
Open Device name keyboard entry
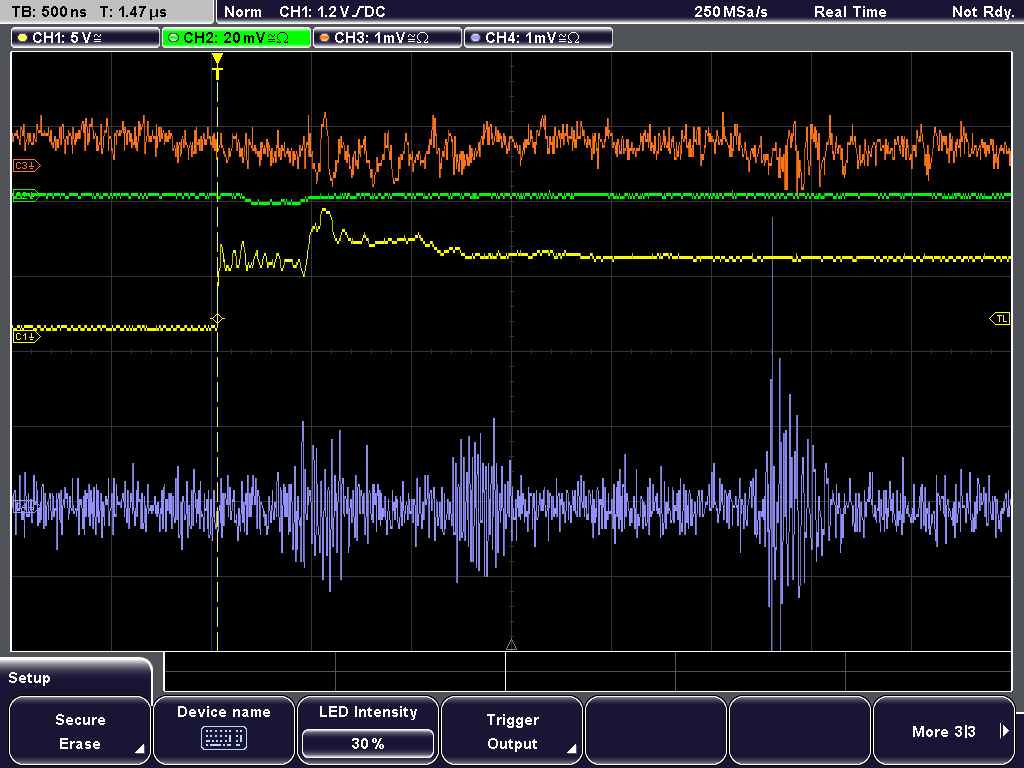[224, 731]
